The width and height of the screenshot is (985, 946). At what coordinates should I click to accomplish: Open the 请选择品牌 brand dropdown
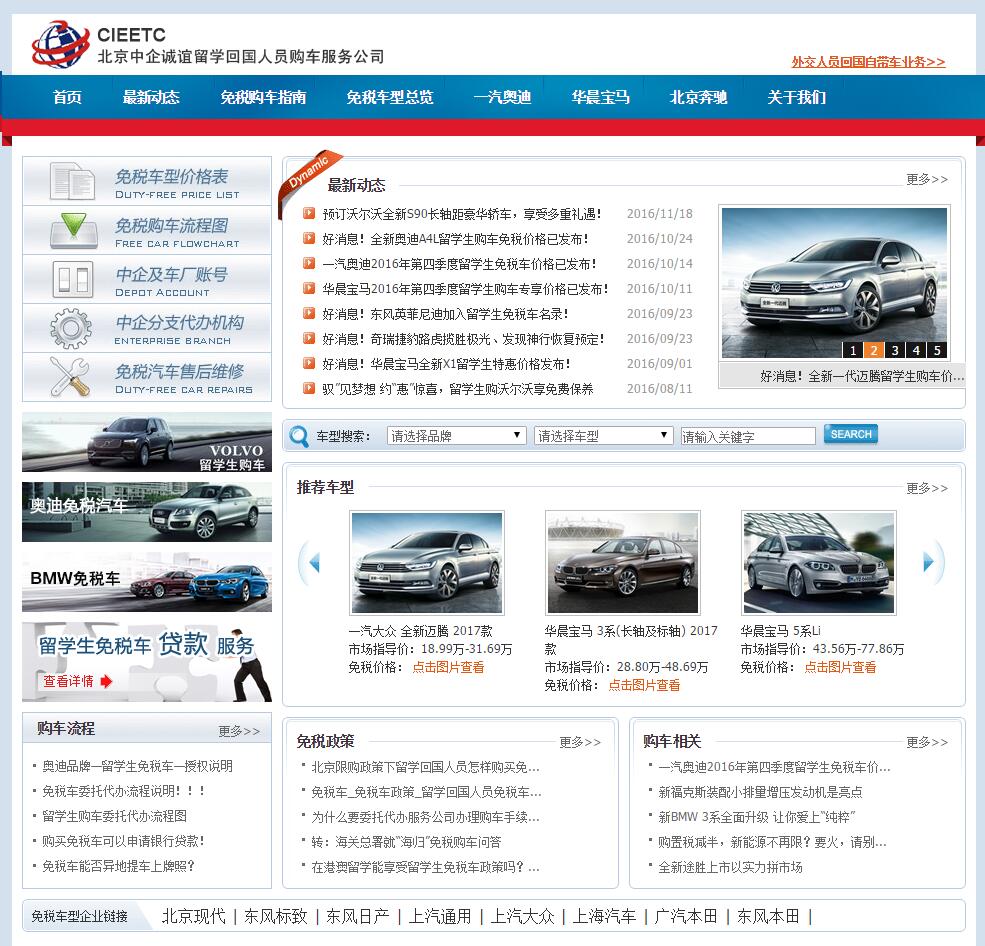tap(457, 435)
